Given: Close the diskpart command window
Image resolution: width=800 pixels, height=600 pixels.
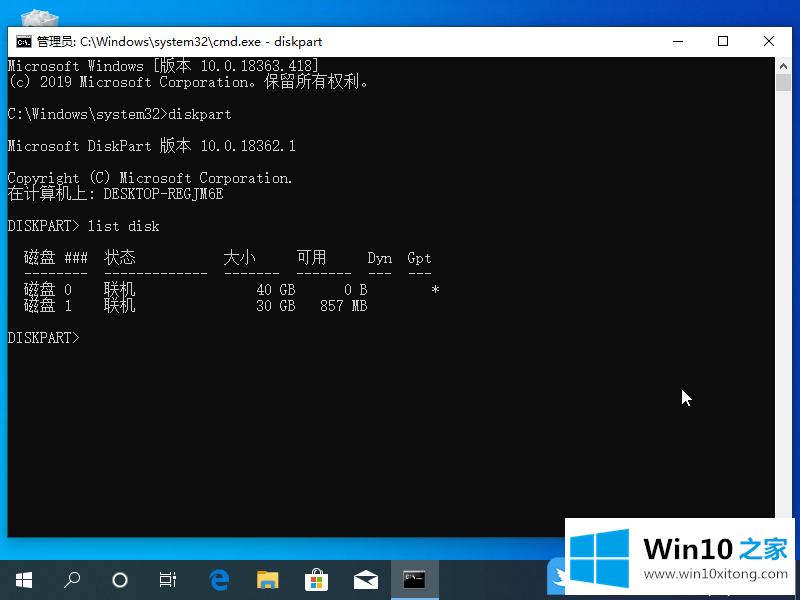Looking at the screenshot, I should [769, 41].
